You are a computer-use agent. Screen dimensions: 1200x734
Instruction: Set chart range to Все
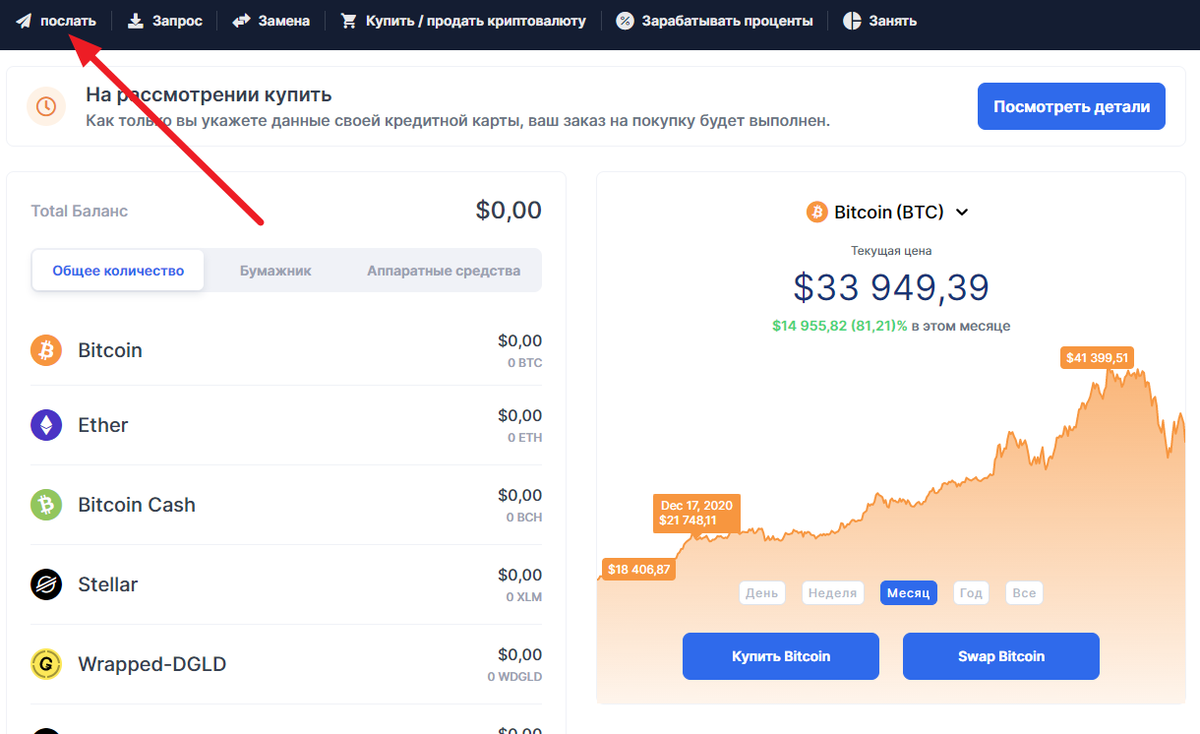pyautogui.click(x=1024, y=593)
